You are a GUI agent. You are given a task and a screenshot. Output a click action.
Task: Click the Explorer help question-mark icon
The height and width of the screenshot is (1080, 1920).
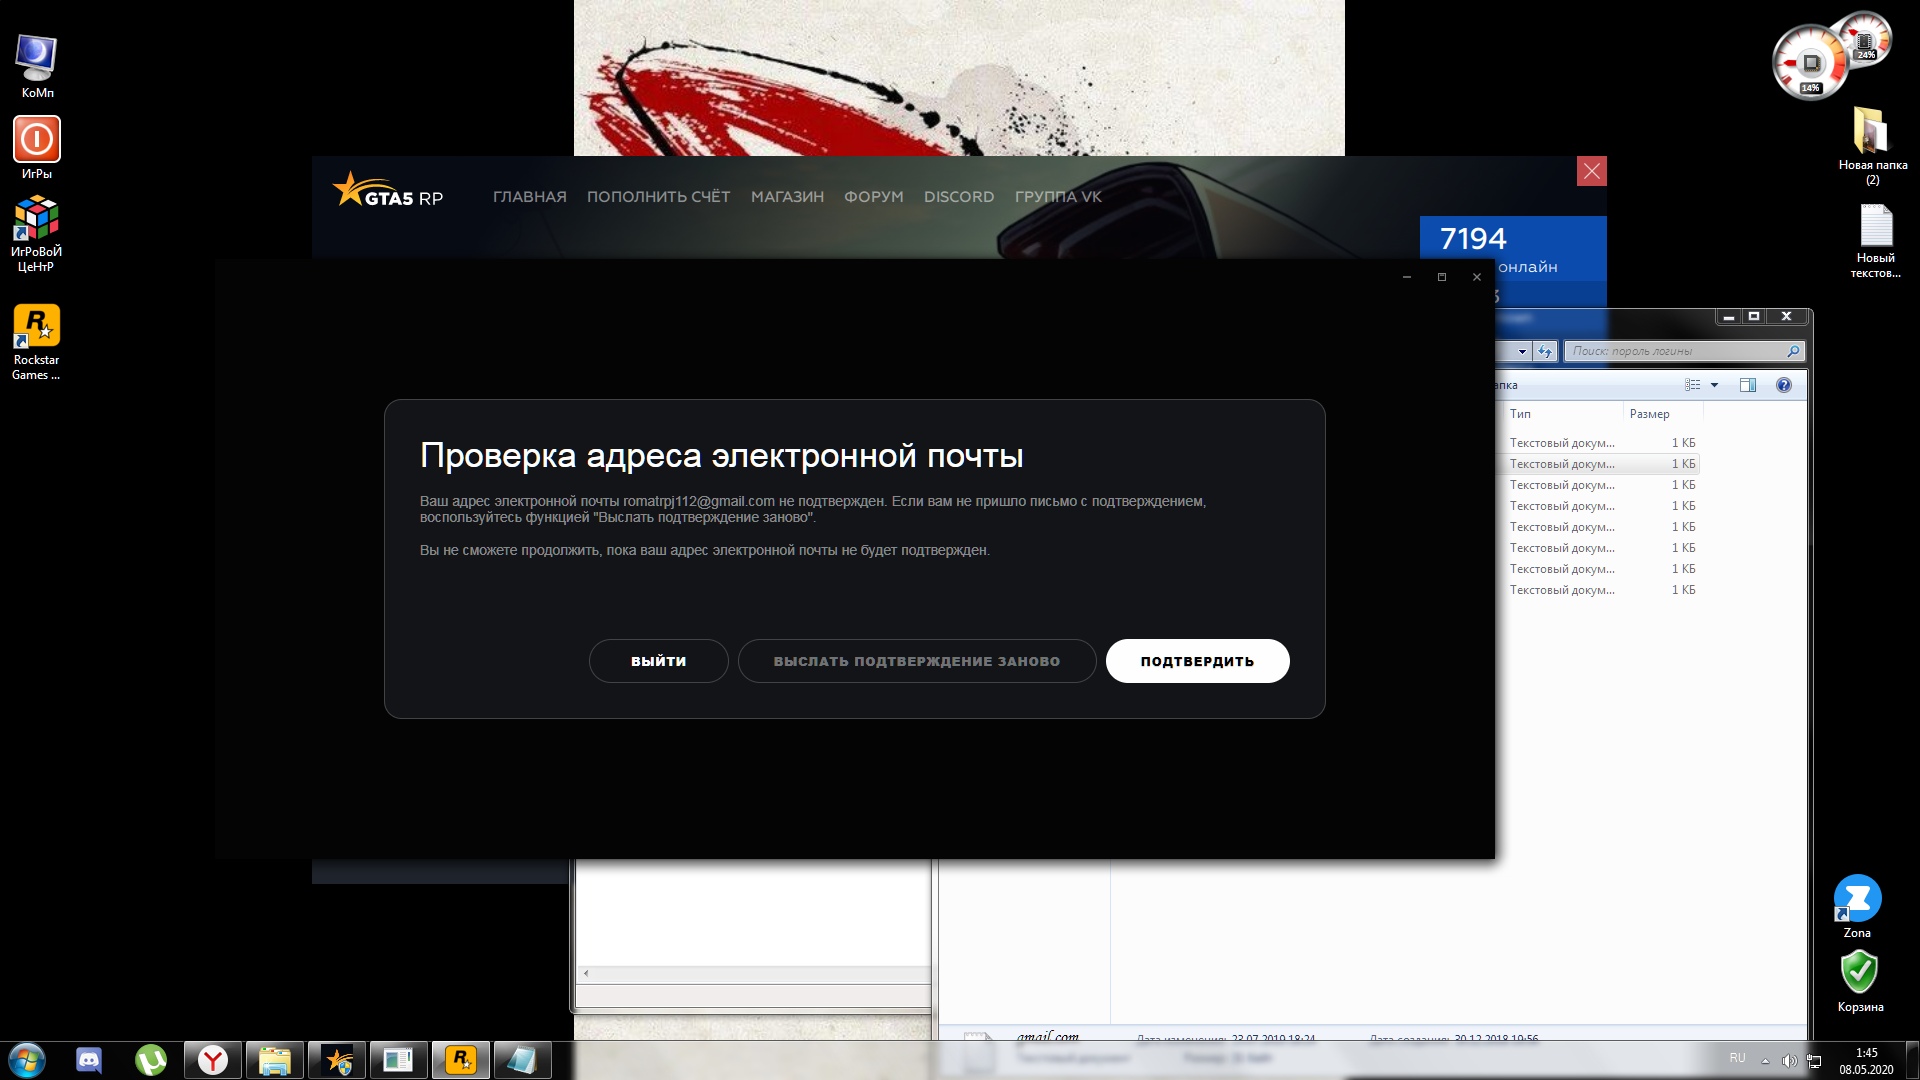1783,385
